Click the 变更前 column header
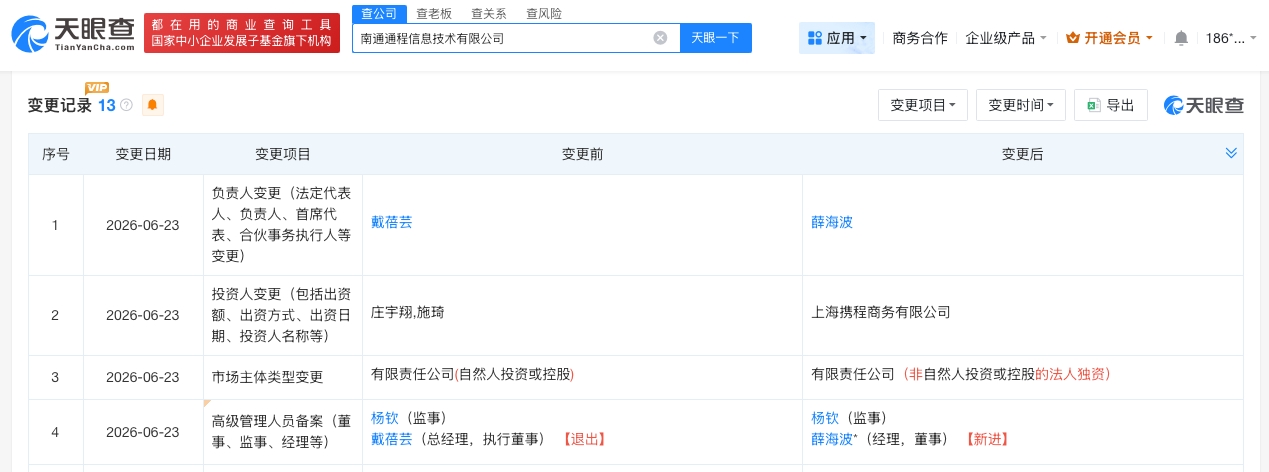Image resolution: width=1269 pixels, height=472 pixels. (582, 154)
